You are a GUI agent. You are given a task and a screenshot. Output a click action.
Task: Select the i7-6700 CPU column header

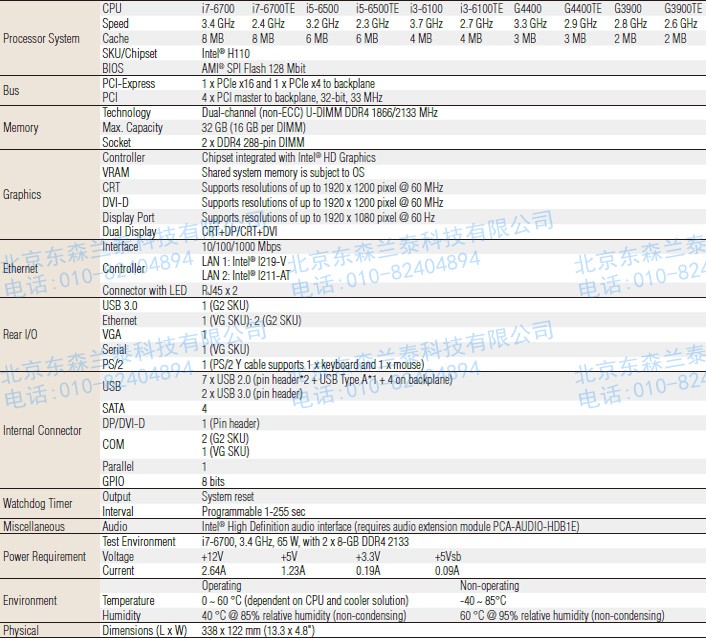point(218,8)
